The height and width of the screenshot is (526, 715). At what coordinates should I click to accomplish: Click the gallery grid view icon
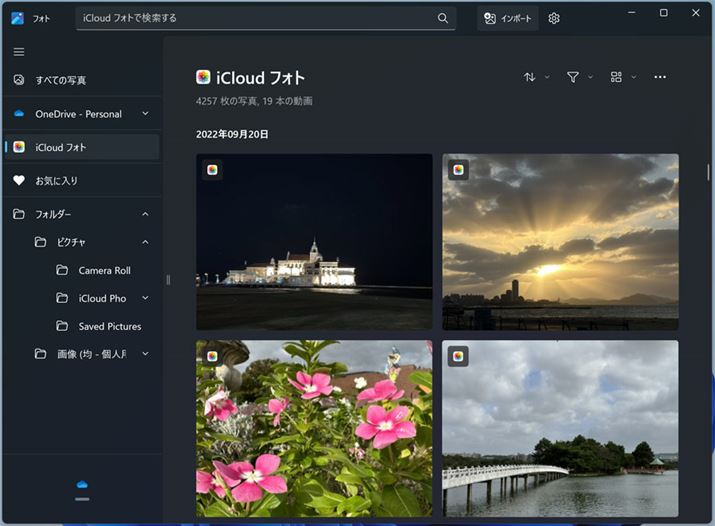(616, 77)
